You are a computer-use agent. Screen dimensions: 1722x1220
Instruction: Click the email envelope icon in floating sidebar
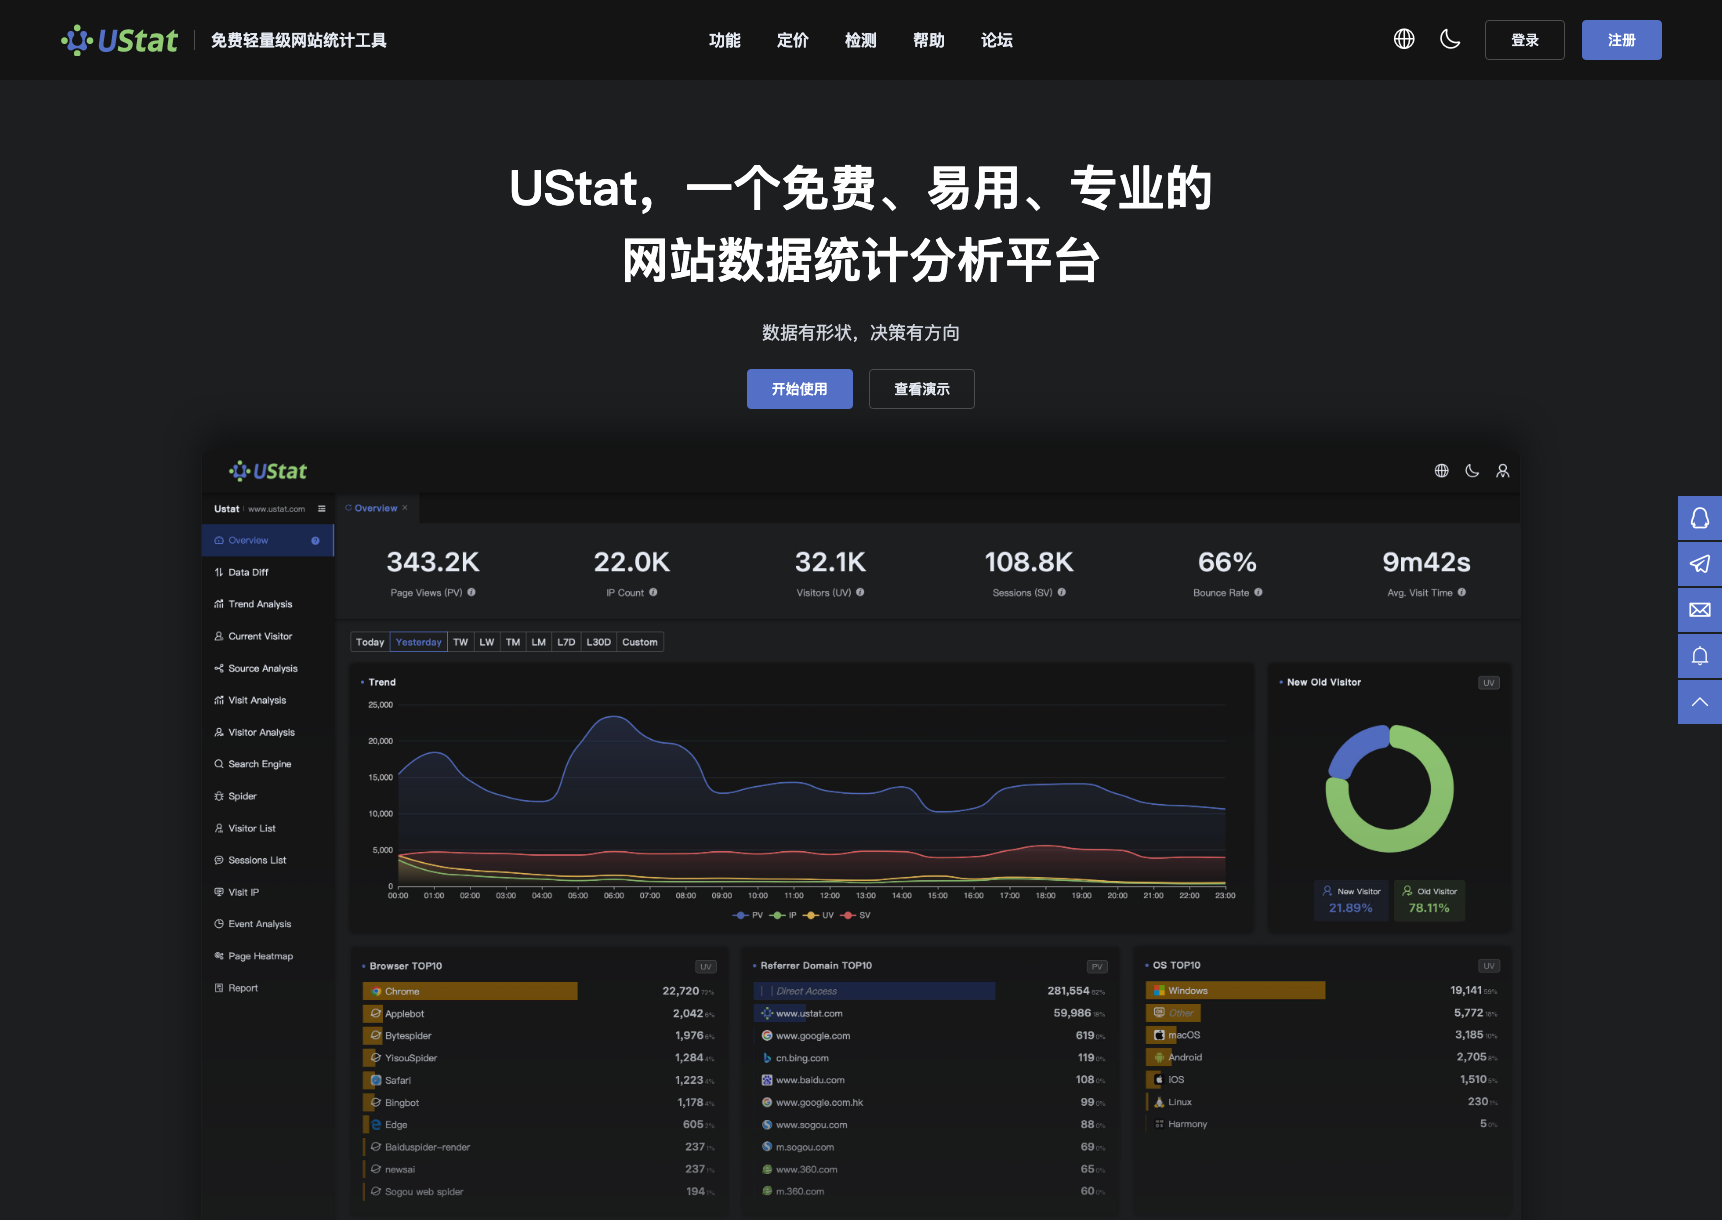(1700, 610)
